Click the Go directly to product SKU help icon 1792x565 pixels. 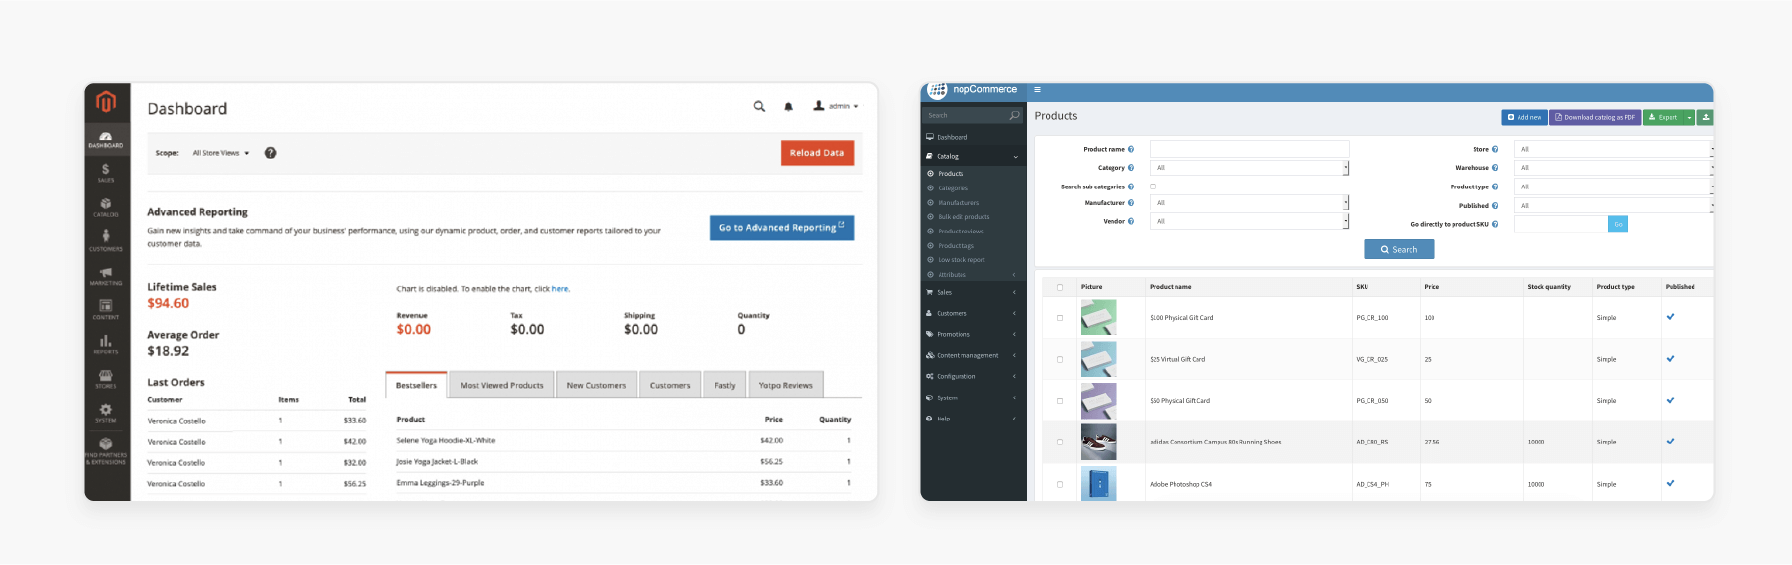(1495, 224)
